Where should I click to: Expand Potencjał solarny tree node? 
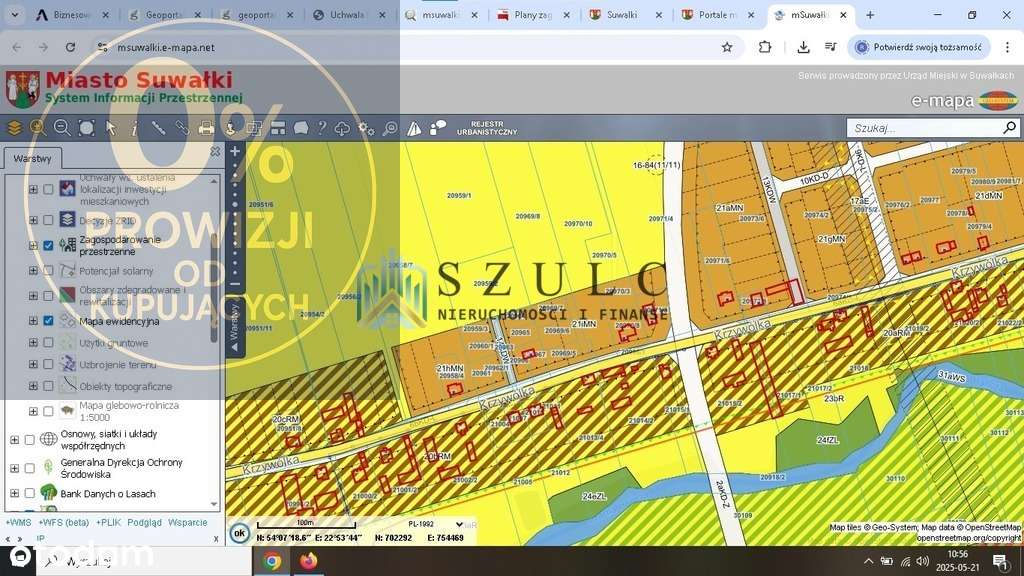(x=33, y=270)
